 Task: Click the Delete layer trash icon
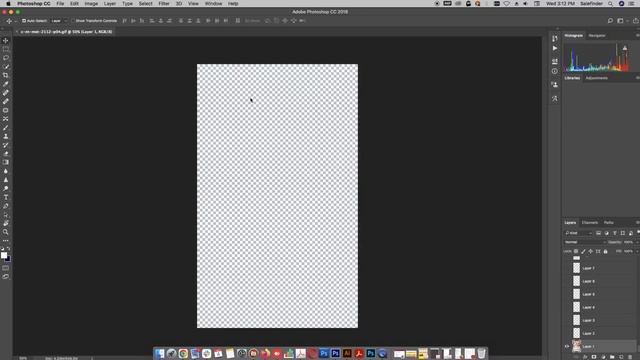[x=631, y=357]
